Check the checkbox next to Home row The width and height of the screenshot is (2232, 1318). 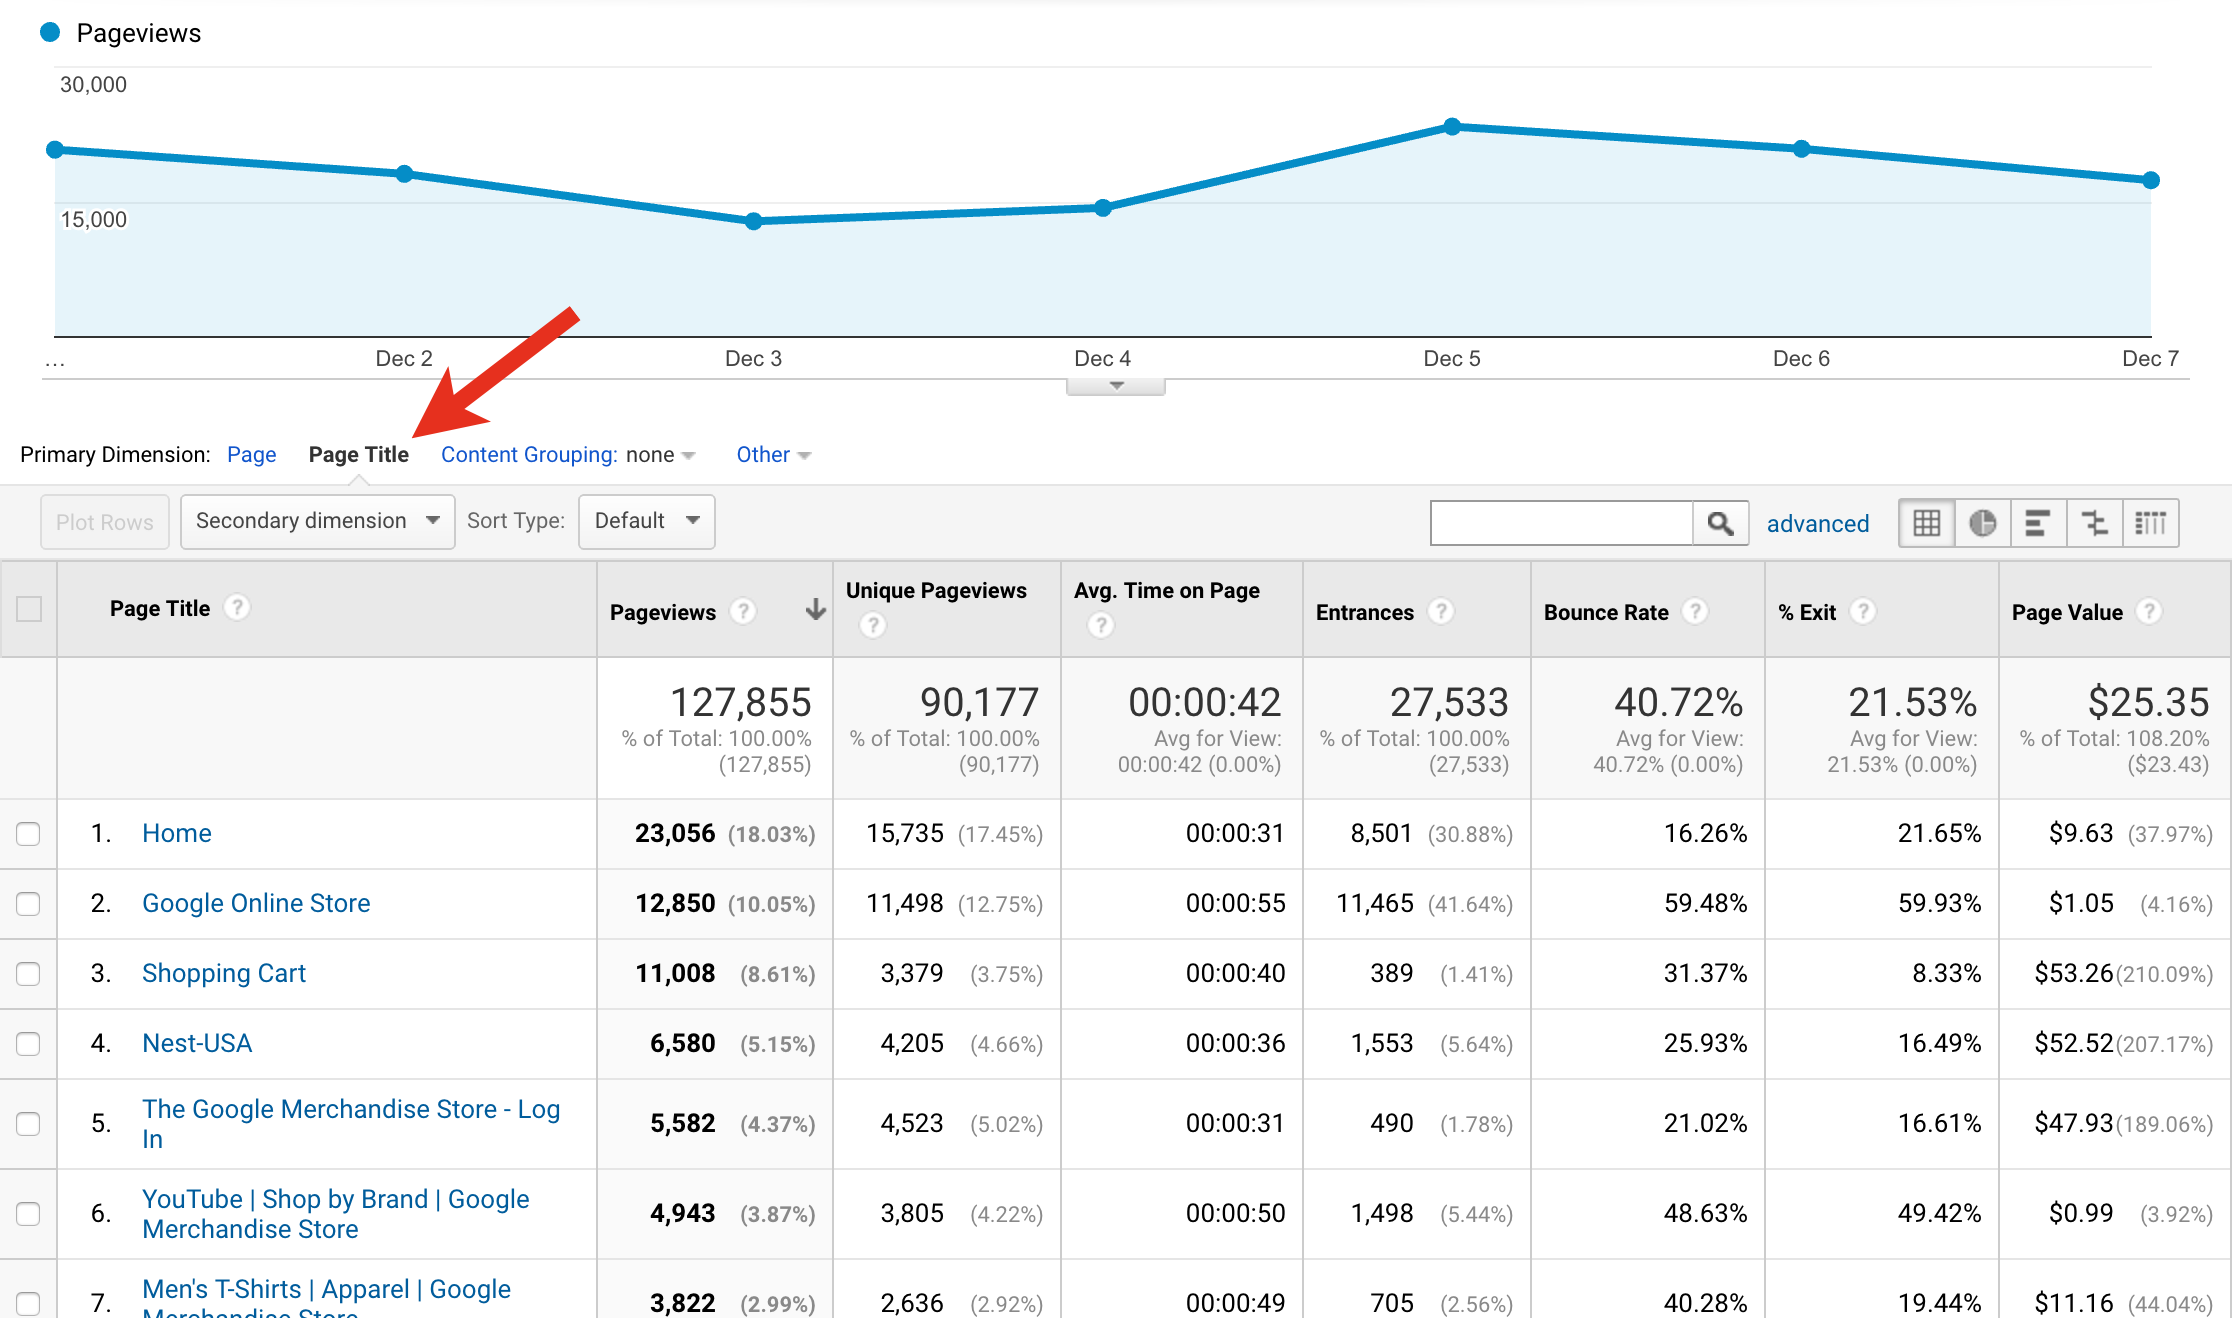(29, 833)
